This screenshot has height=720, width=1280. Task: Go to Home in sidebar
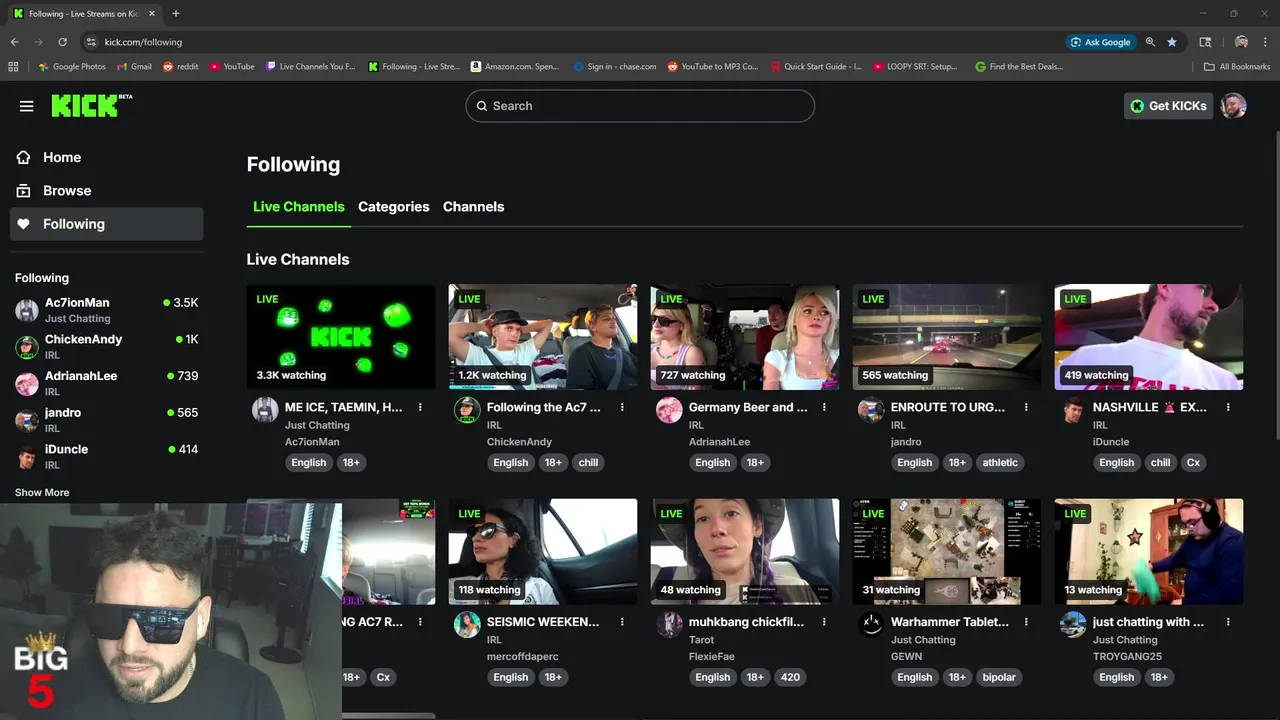106,157
